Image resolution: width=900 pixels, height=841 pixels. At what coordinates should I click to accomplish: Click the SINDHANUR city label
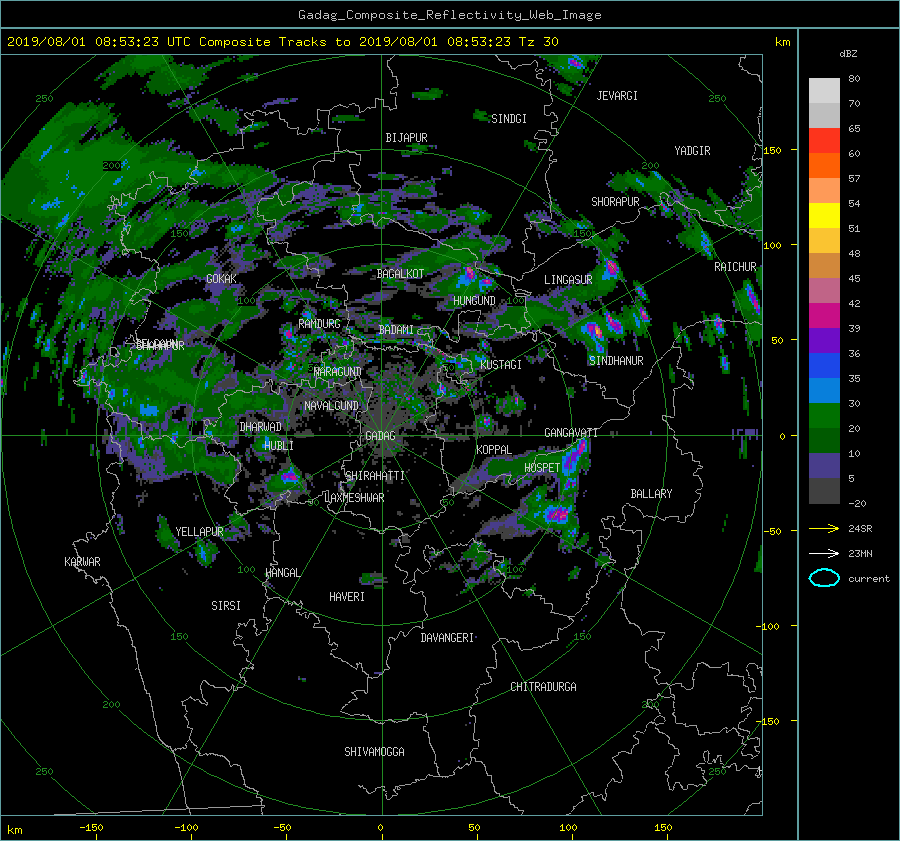pos(616,361)
